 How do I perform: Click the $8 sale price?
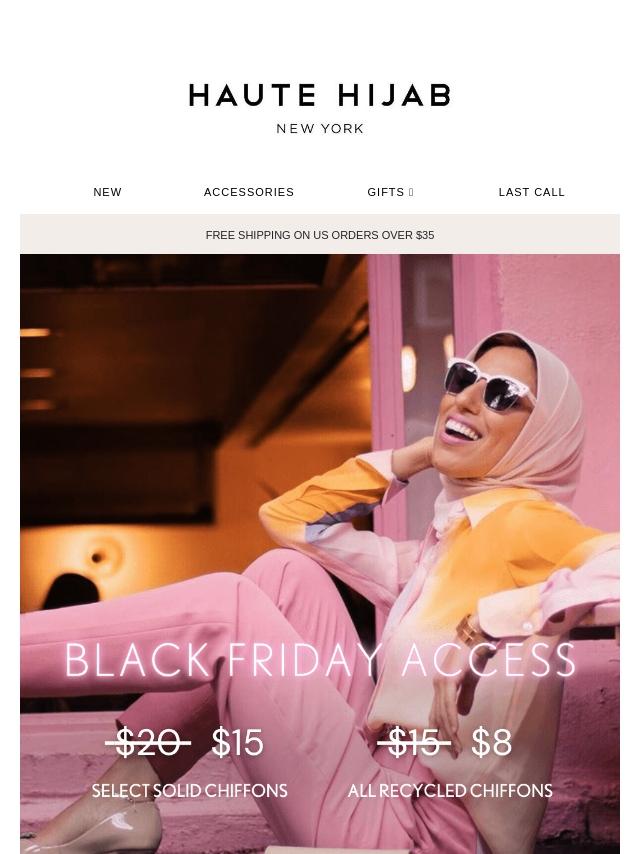492,742
